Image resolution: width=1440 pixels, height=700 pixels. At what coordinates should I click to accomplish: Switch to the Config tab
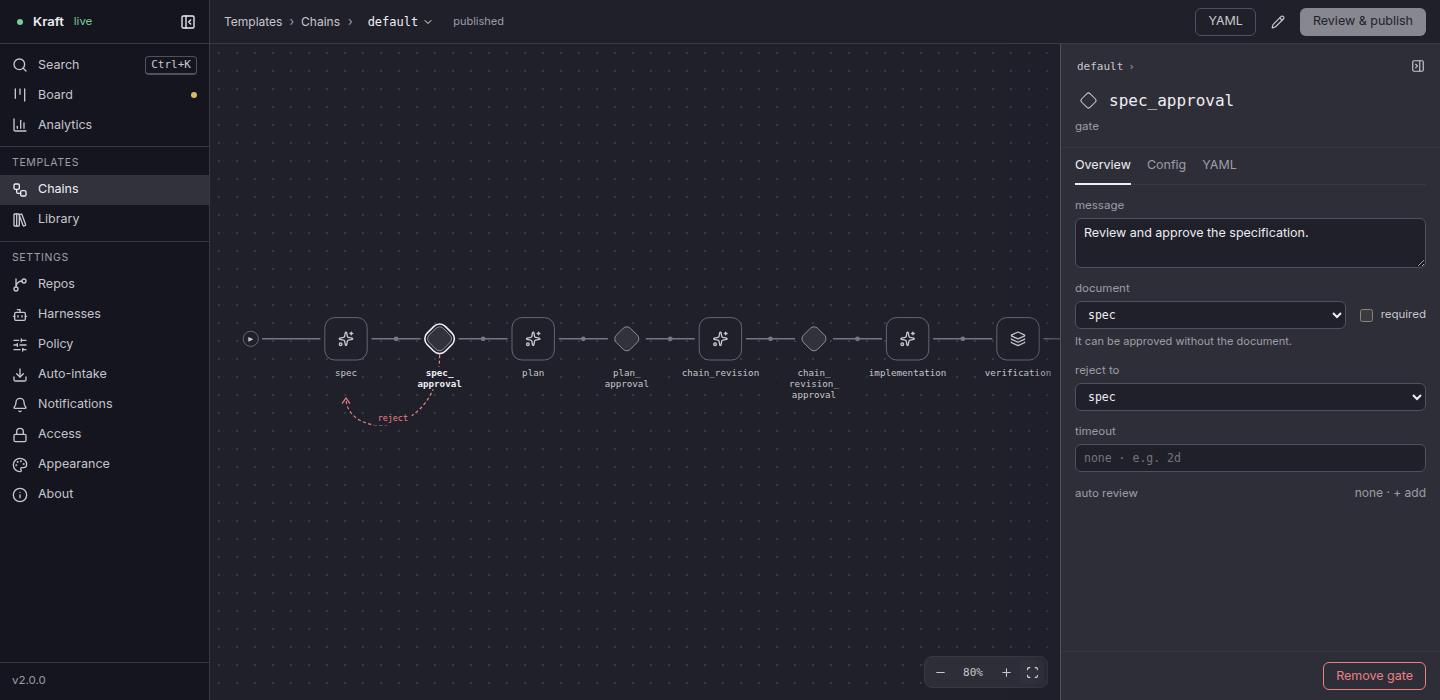coord(1166,165)
